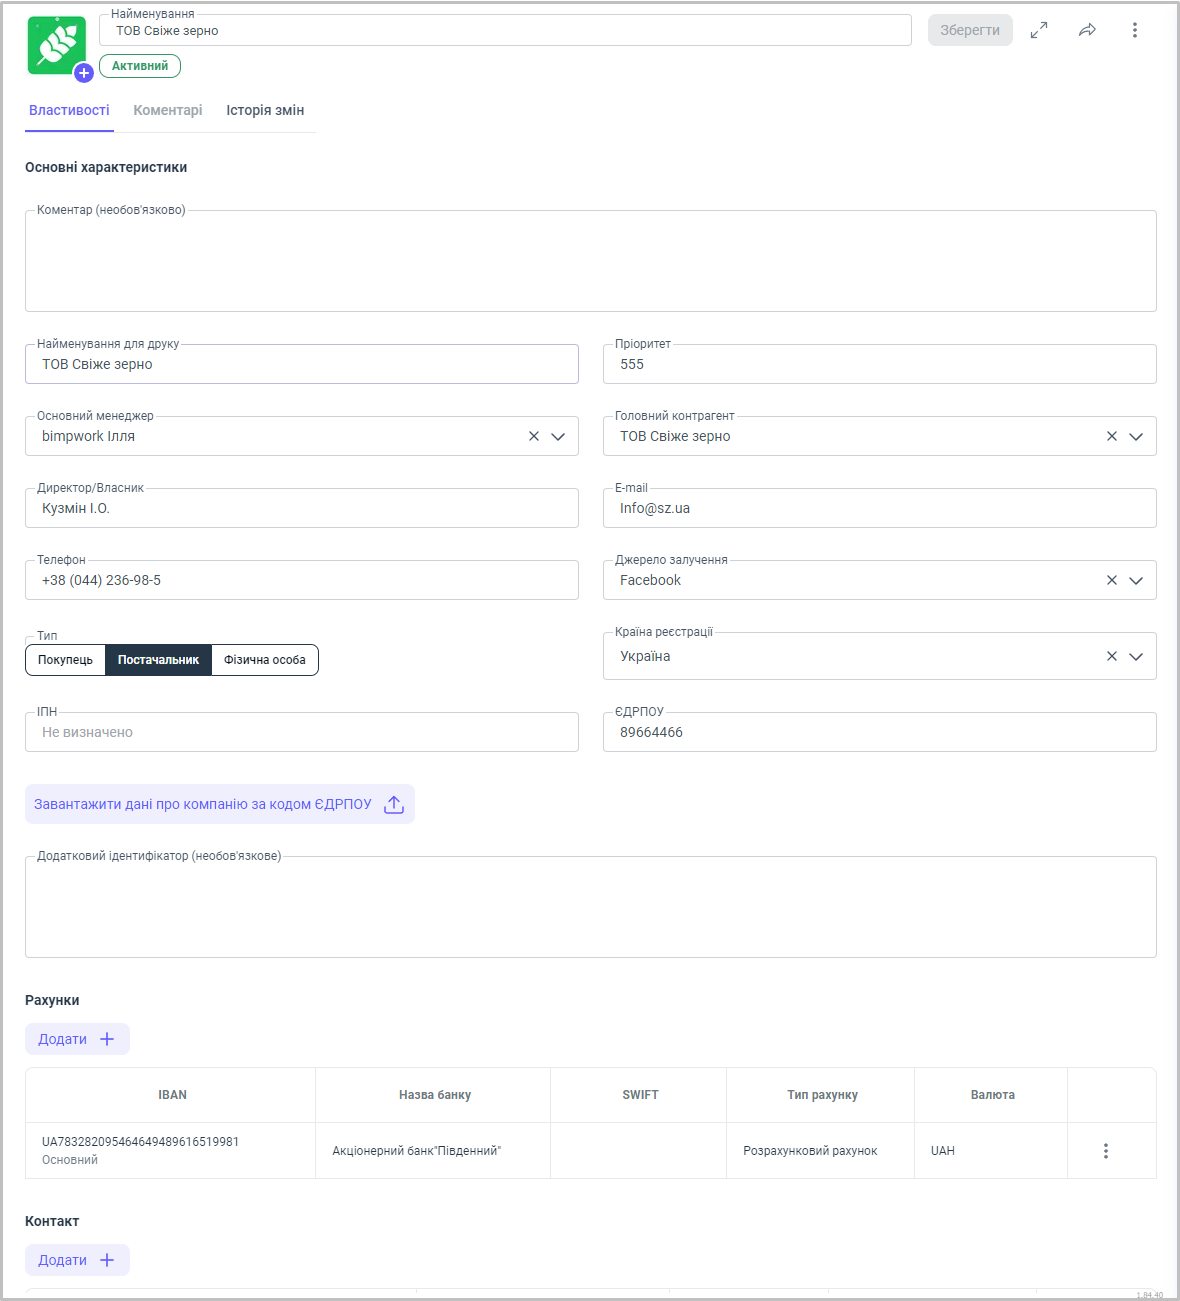Open the three-dot menu in the header
The image size is (1180, 1301).
1134,30
